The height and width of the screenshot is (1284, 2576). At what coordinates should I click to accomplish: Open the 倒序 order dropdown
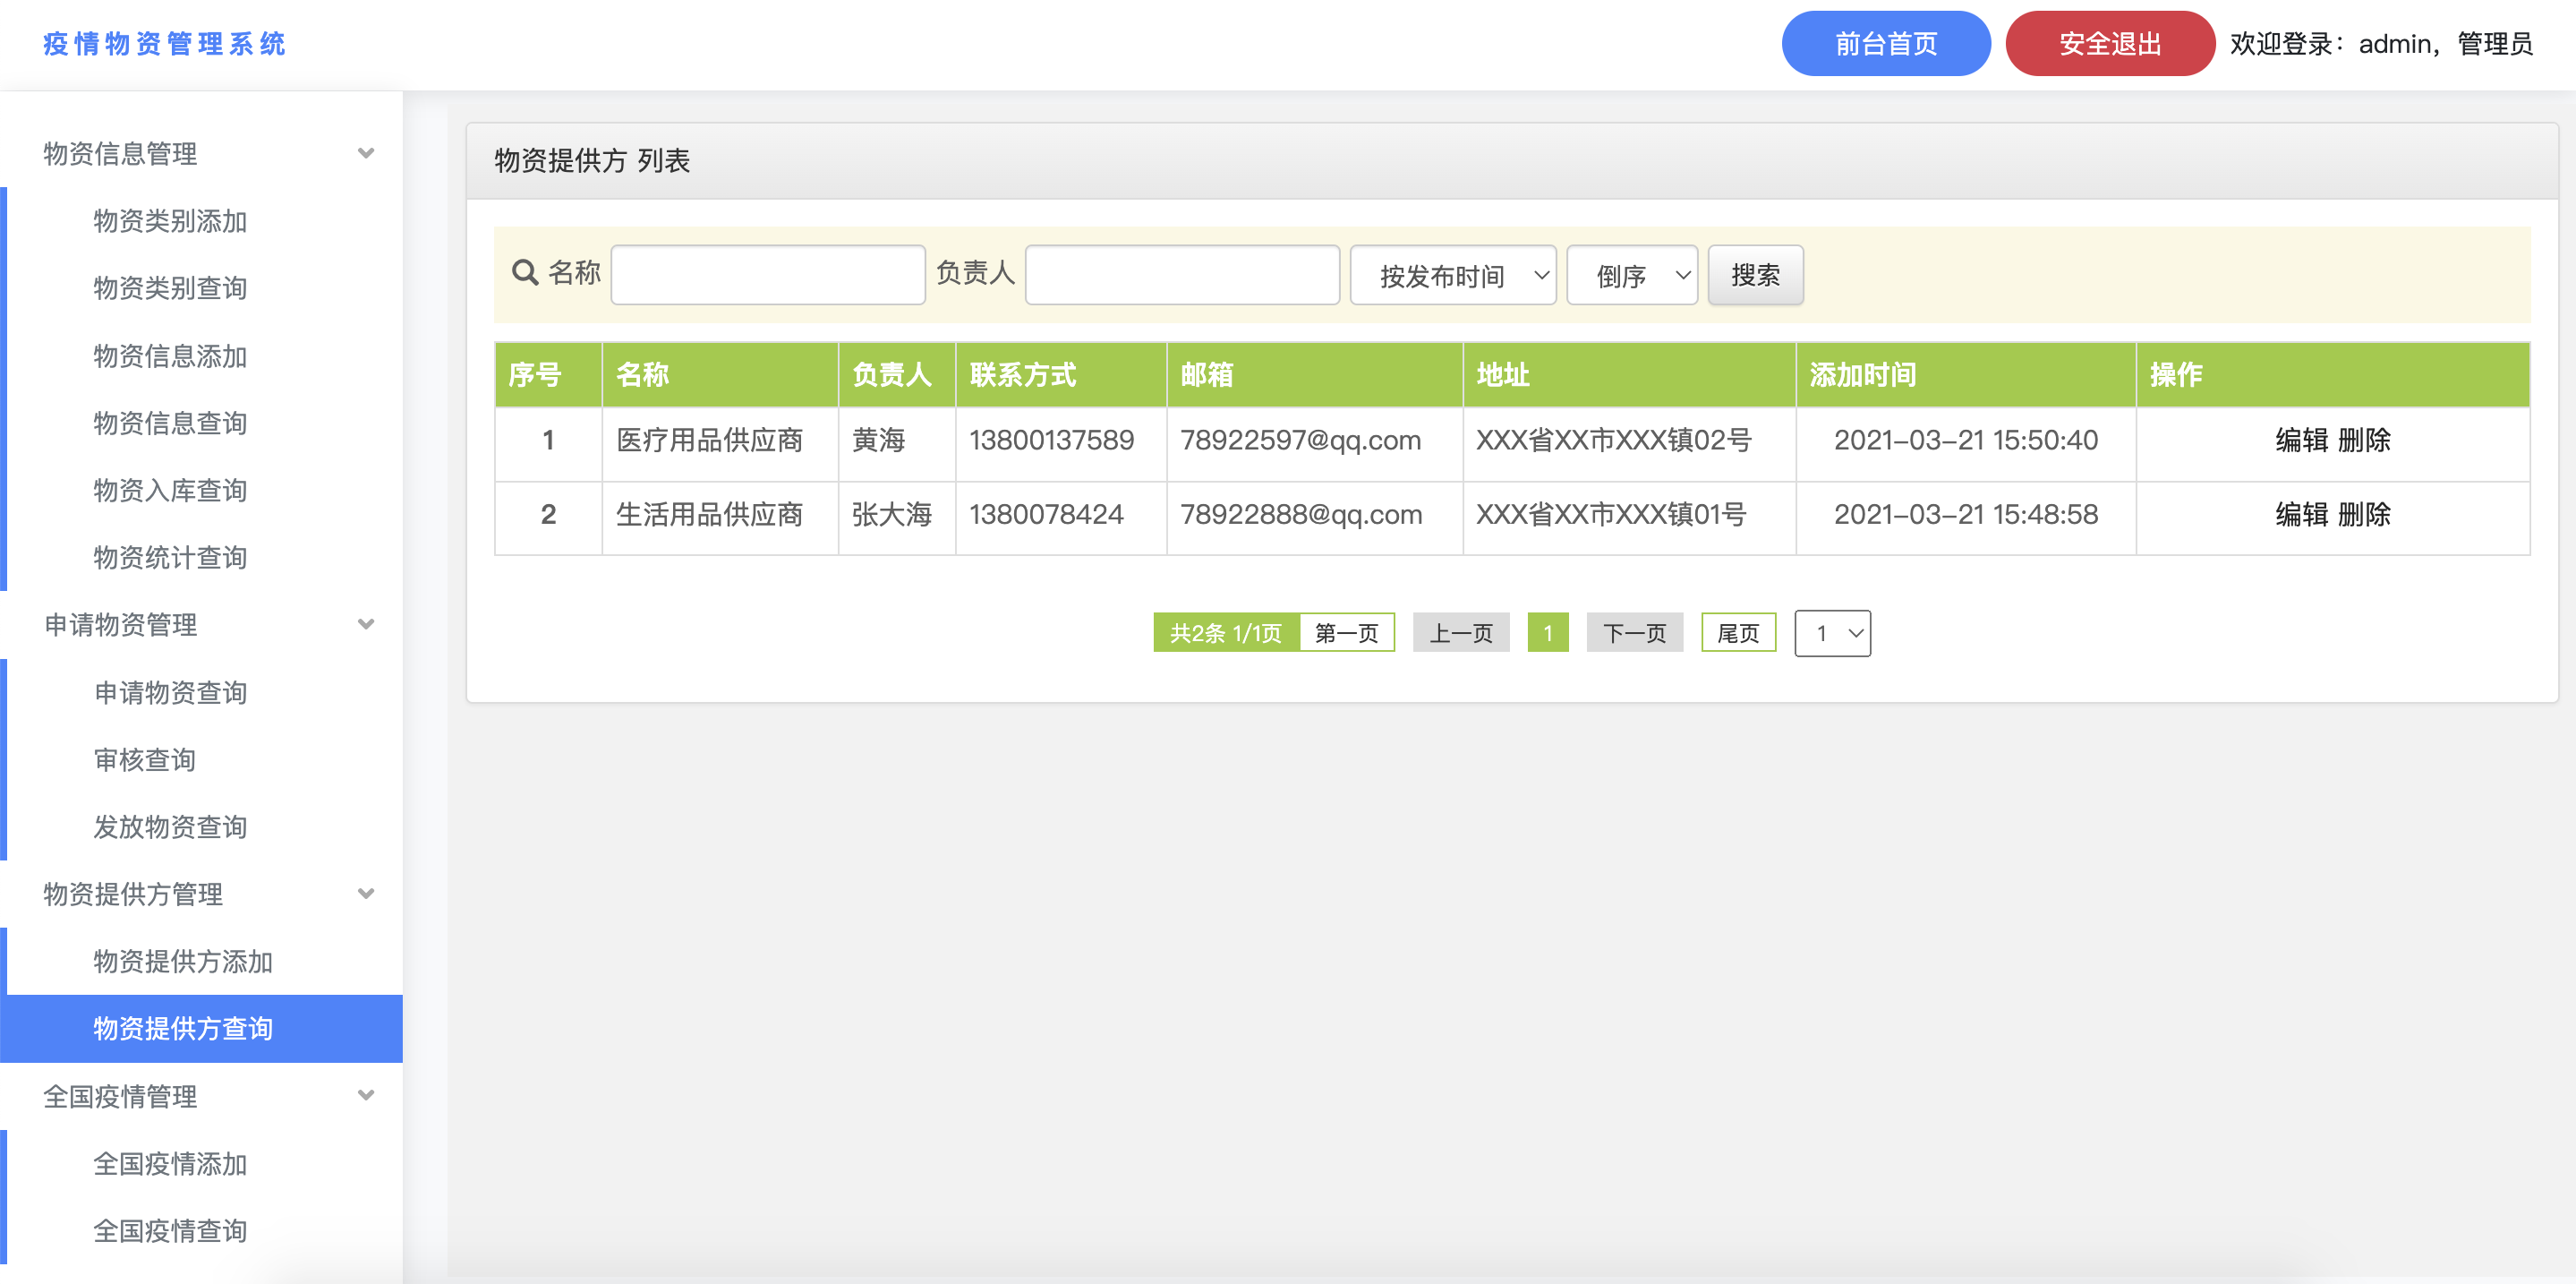tap(1632, 275)
